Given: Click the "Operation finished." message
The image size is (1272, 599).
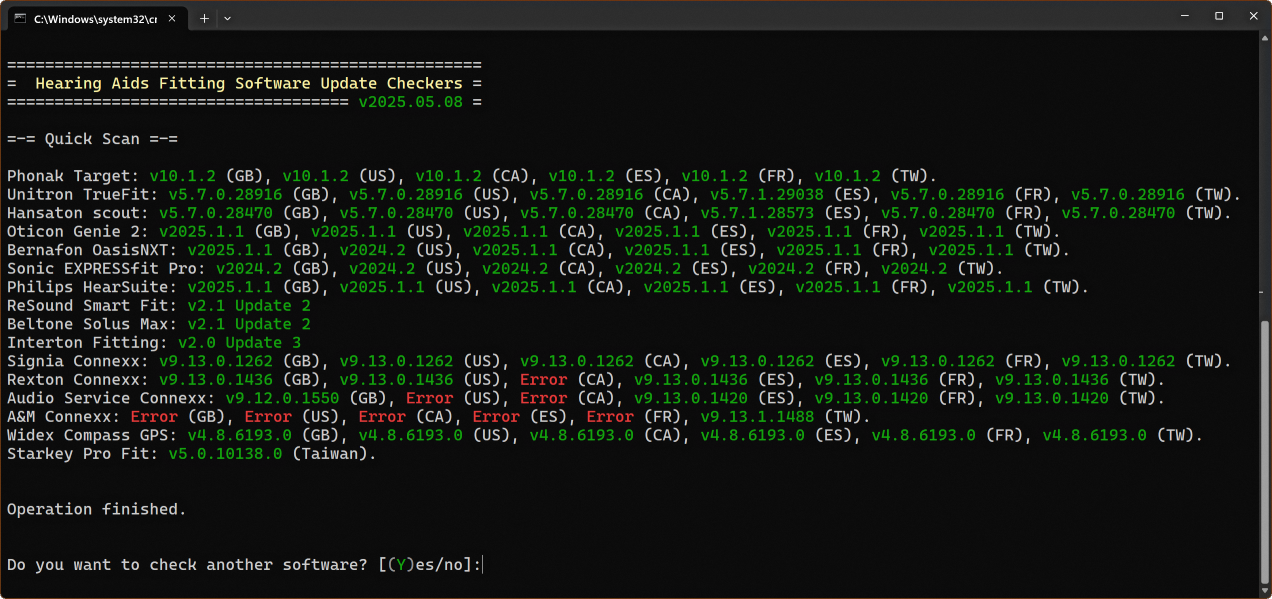Looking at the screenshot, I should [97, 509].
